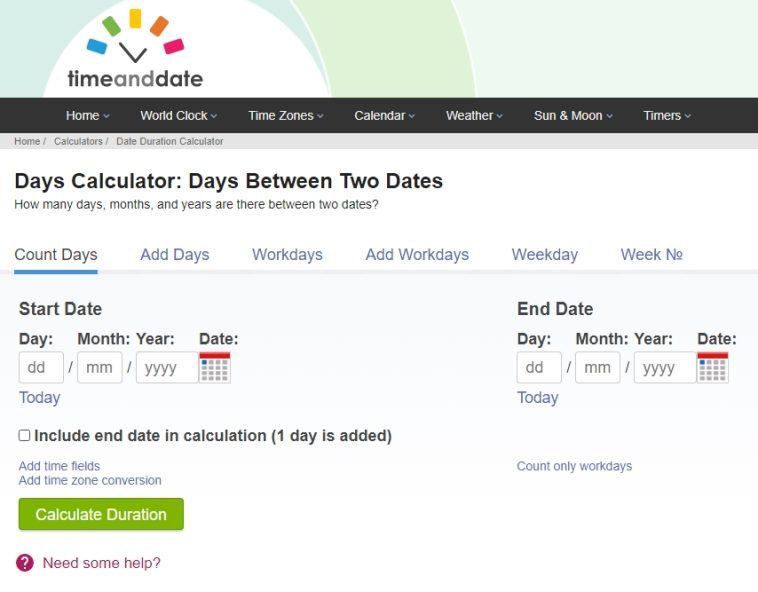Open the Weather menu dropdown

click(474, 116)
